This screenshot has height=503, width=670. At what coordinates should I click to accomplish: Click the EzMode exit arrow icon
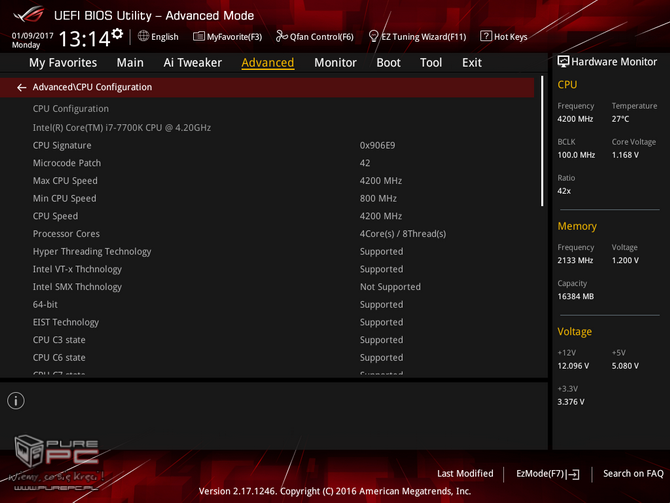pyautogui.click(x=573, y=474)
